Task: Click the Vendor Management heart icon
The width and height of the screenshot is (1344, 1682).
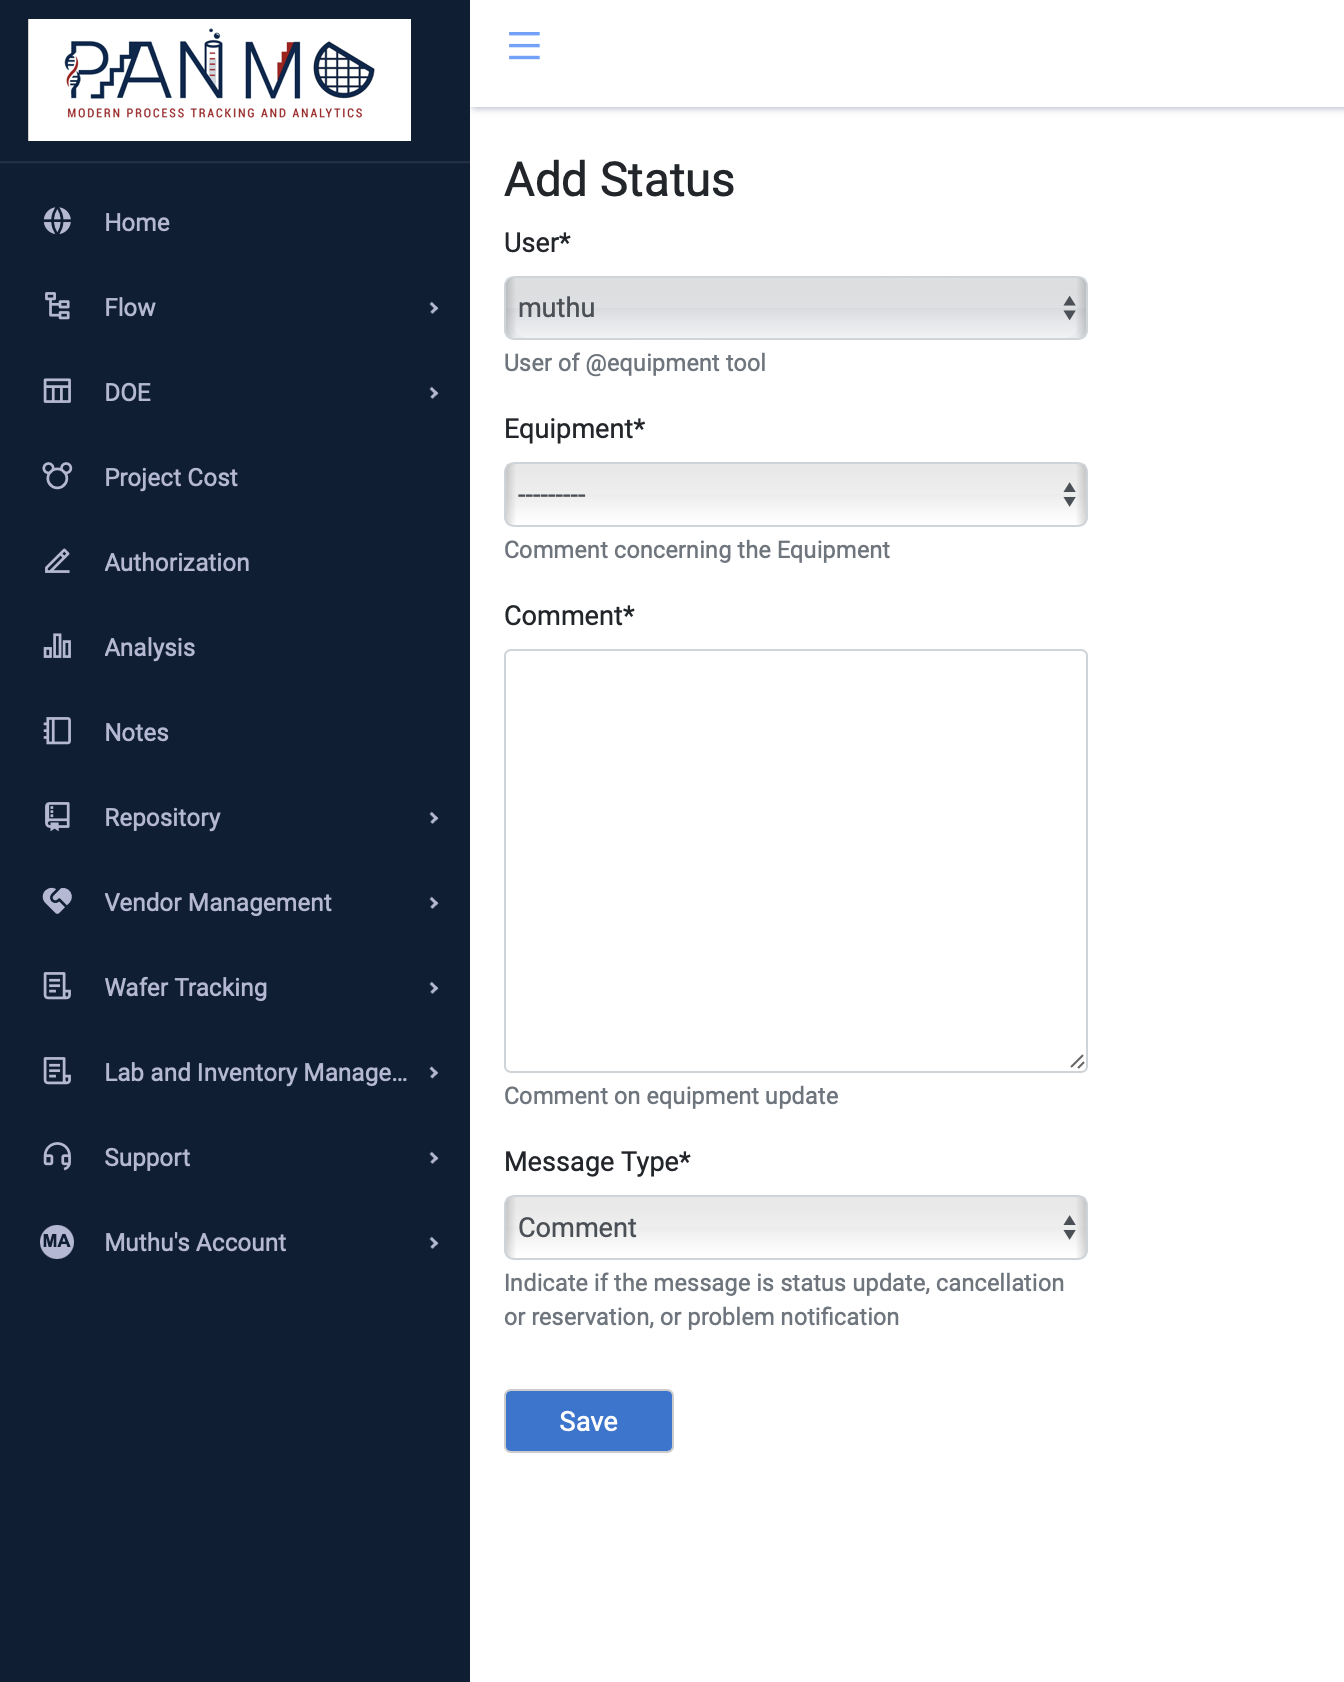Action: [57, 901]
